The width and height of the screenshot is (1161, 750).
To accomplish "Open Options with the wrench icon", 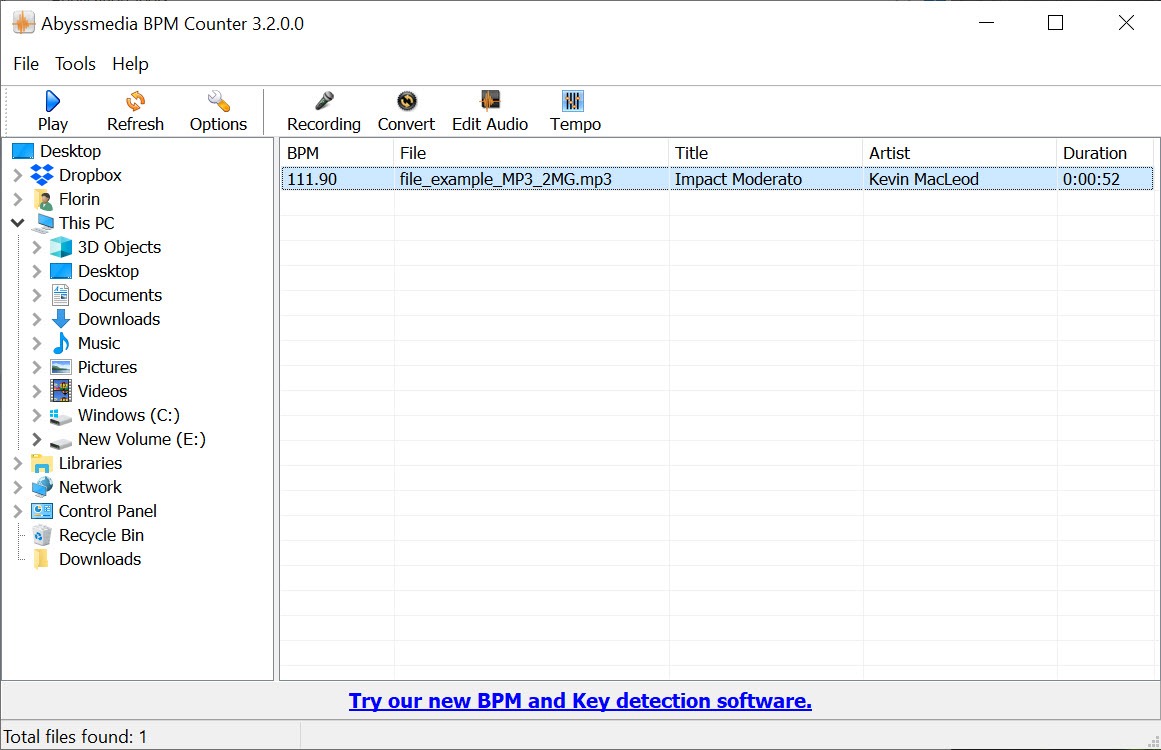I will 218,102.
